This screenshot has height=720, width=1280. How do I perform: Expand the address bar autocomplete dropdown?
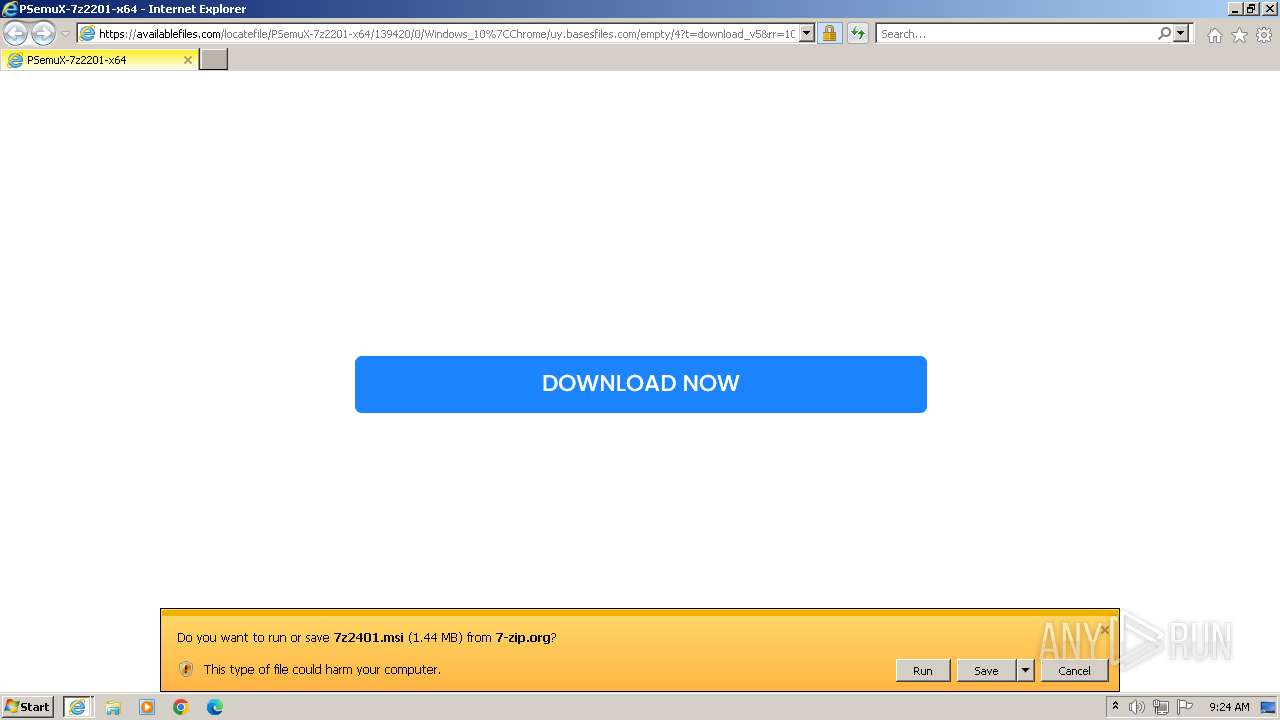coord(807,34)
